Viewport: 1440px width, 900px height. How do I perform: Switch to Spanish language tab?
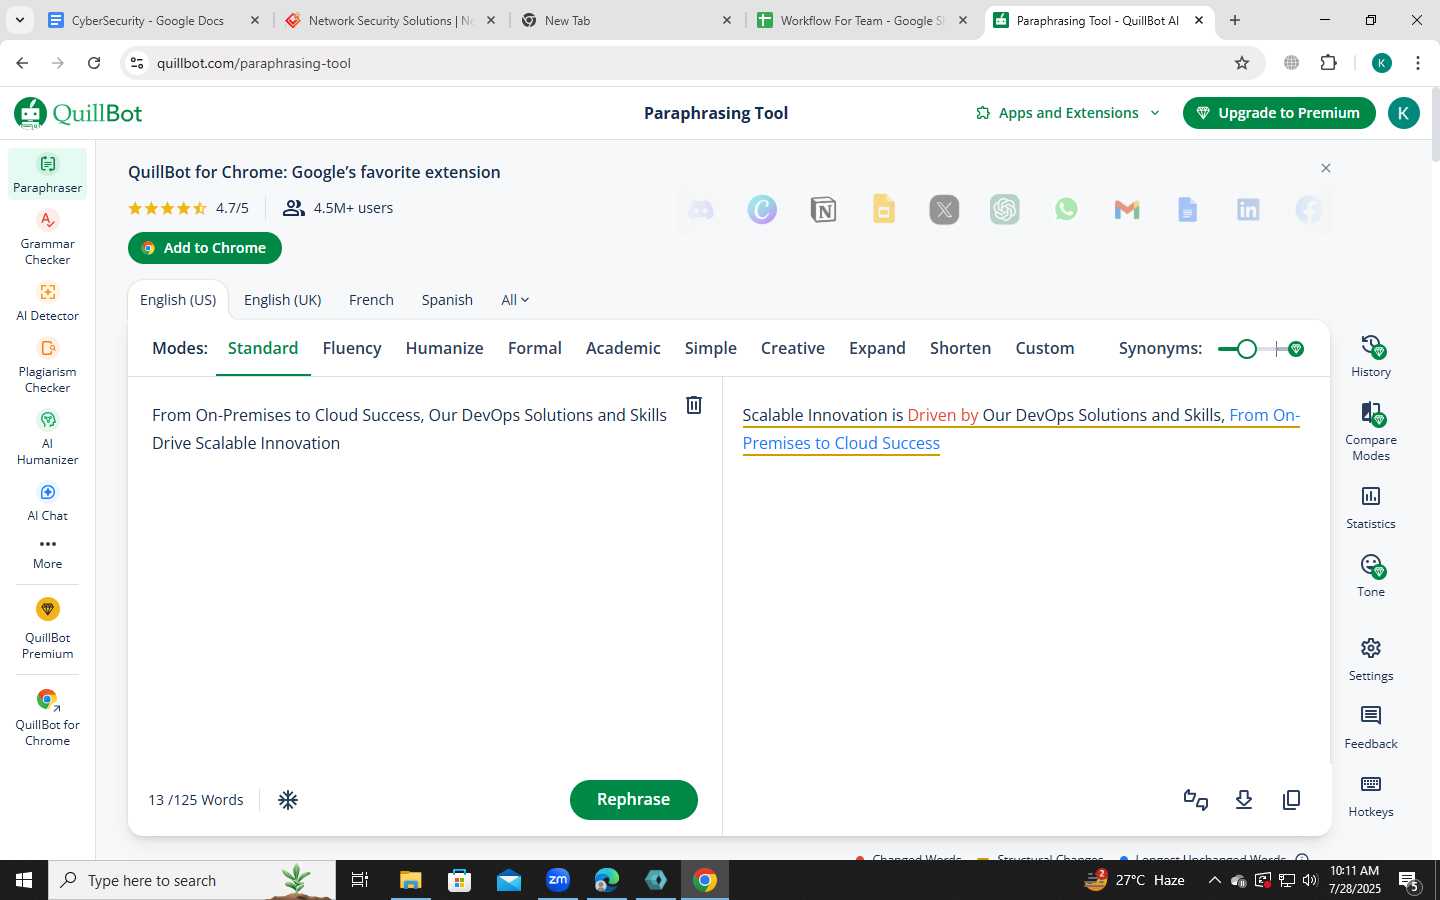[x=447, y=300]
